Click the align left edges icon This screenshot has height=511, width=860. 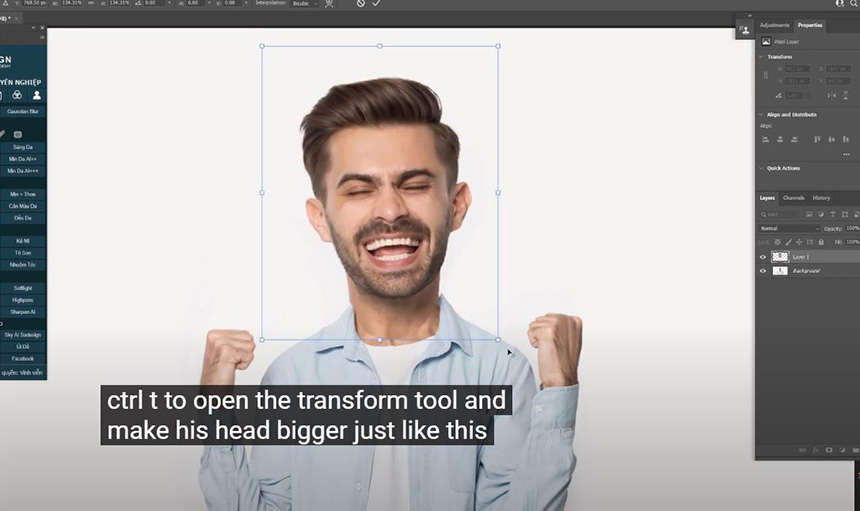767,139
